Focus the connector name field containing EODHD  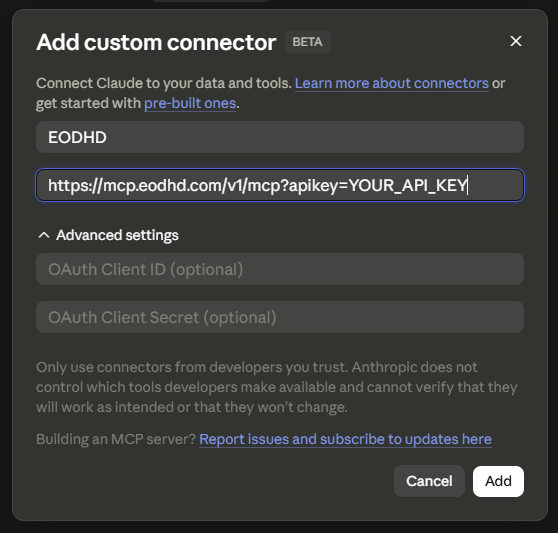click(280, 137)
